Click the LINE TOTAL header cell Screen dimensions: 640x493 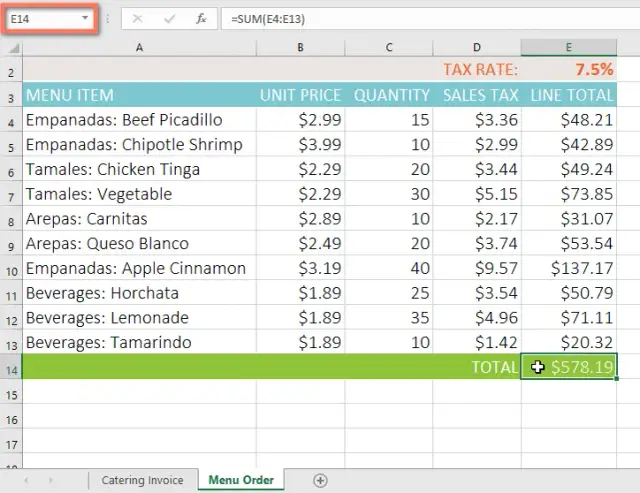click(569, 95)
